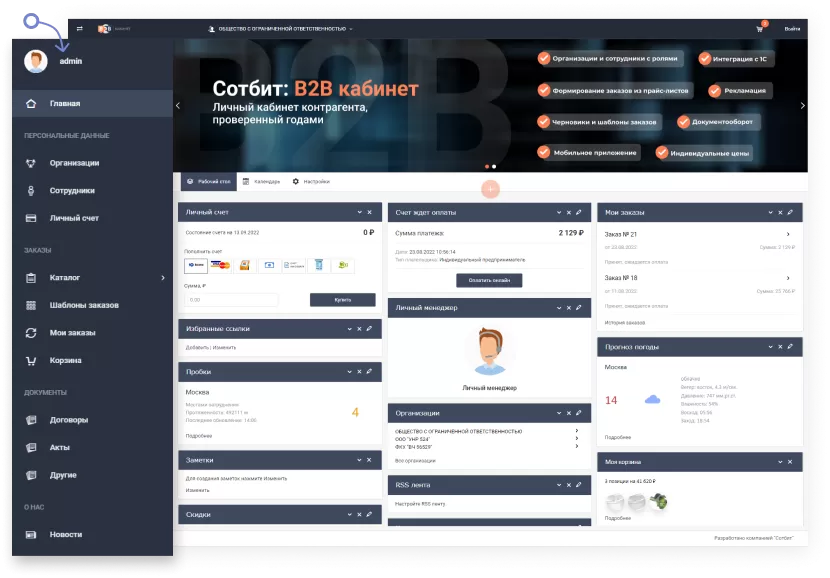The width and height of the screenshot is (830, 578).
Task: Collapse the Мои заказы widget
Action: pos(769,212)
